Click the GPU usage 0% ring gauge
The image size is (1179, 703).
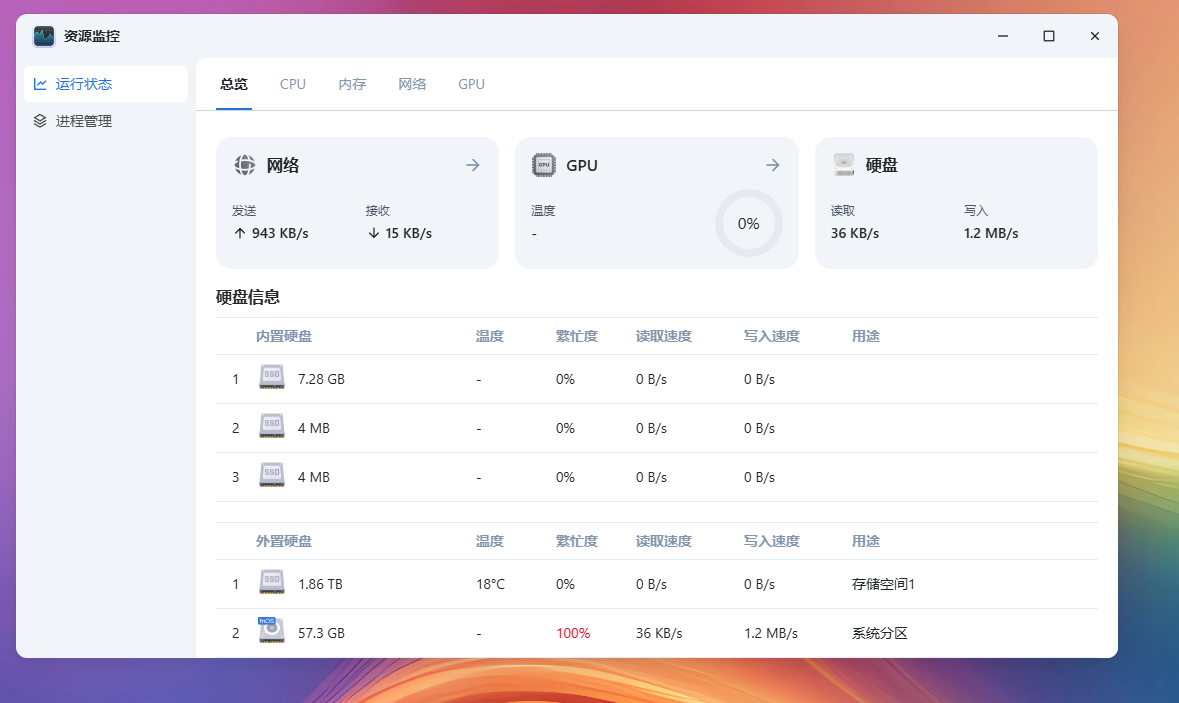point(748,223)
